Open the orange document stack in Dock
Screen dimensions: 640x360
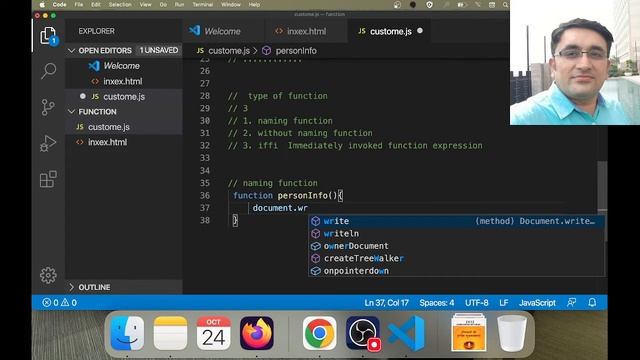(x=469, y=333)
